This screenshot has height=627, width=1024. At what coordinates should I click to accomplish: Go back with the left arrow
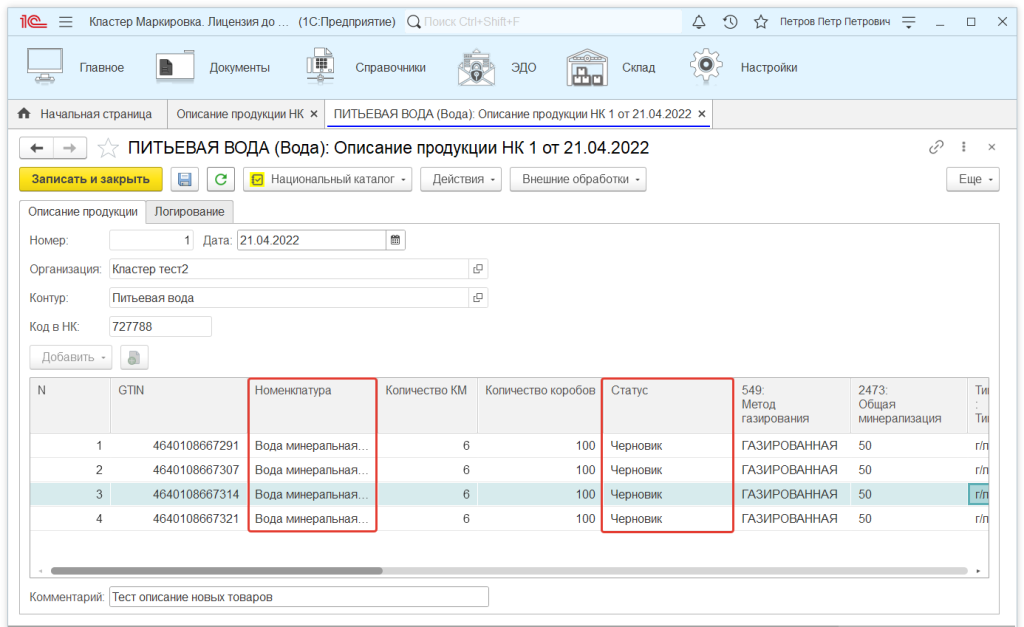point(37,148)
